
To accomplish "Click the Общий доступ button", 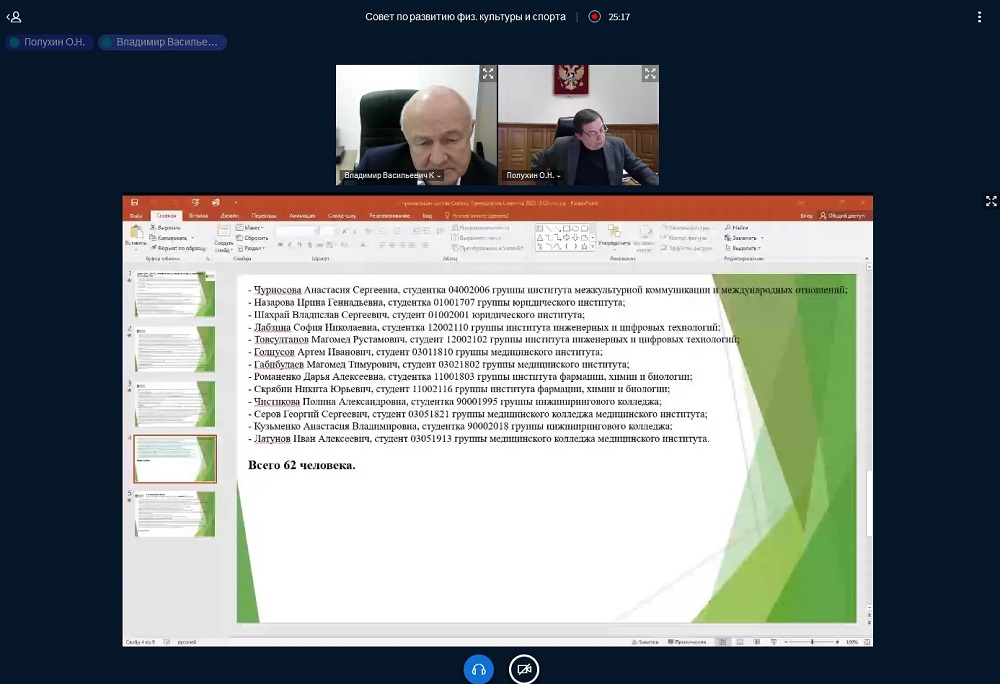I will (x=845, y=215).
